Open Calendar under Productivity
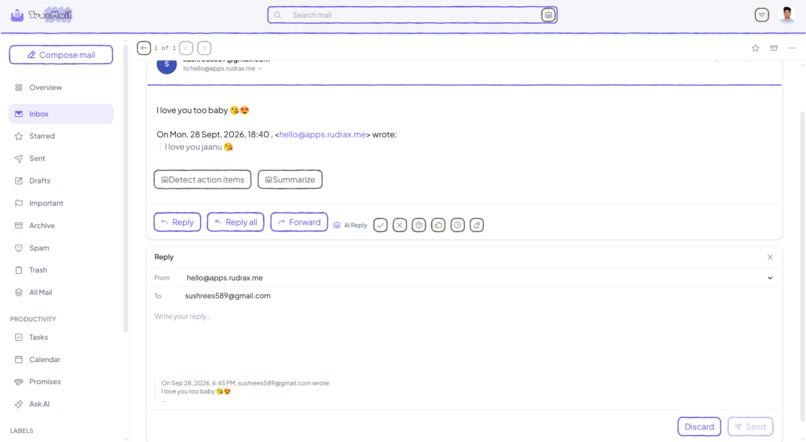This screenshot has width=806, height=442. (x=61, y=359)
